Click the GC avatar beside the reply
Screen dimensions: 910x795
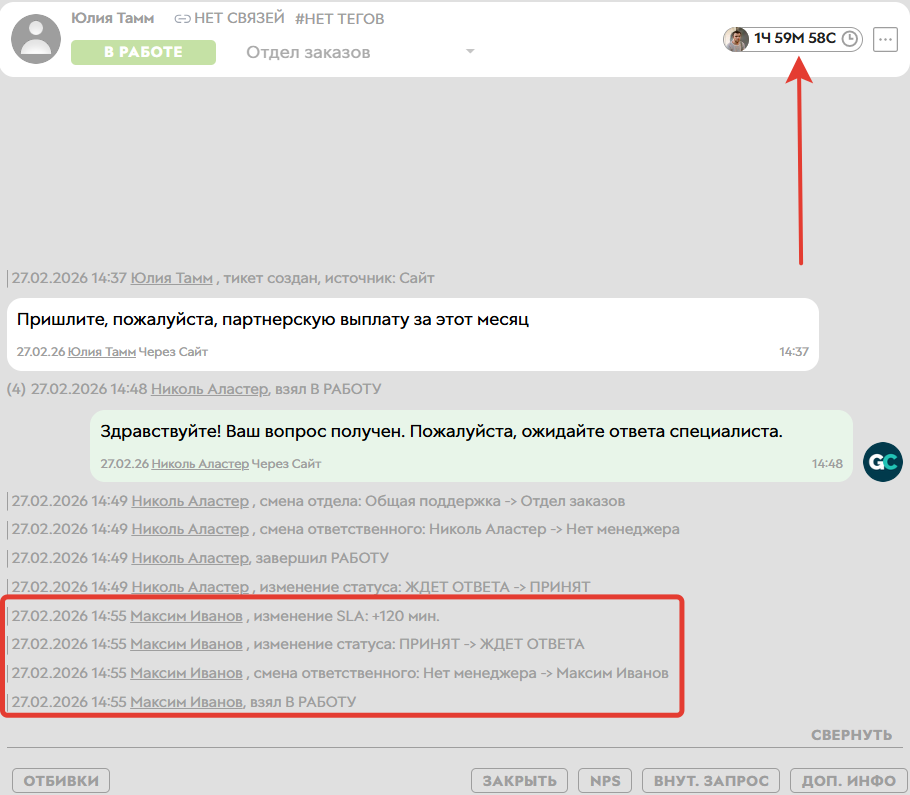(x=883, y=462)
